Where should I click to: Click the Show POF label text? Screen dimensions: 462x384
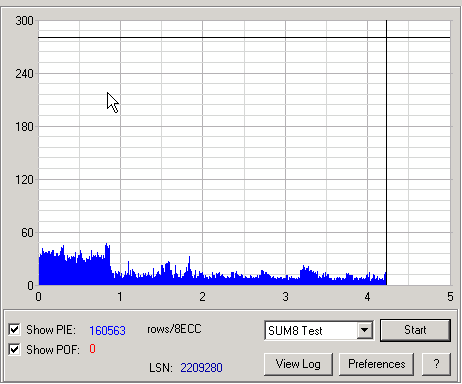[53, 350]
